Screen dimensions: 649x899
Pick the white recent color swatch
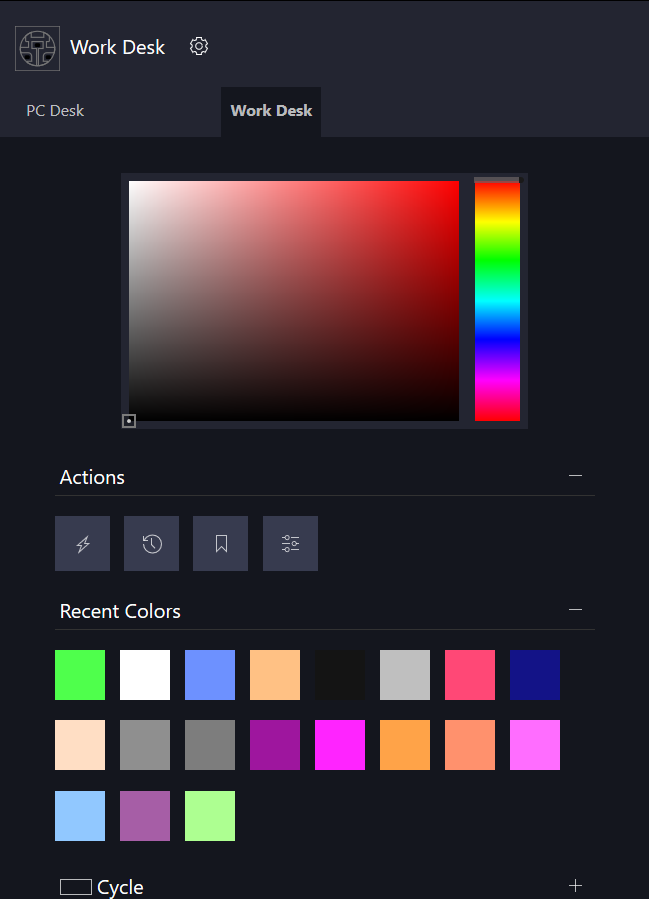[145, 675]
